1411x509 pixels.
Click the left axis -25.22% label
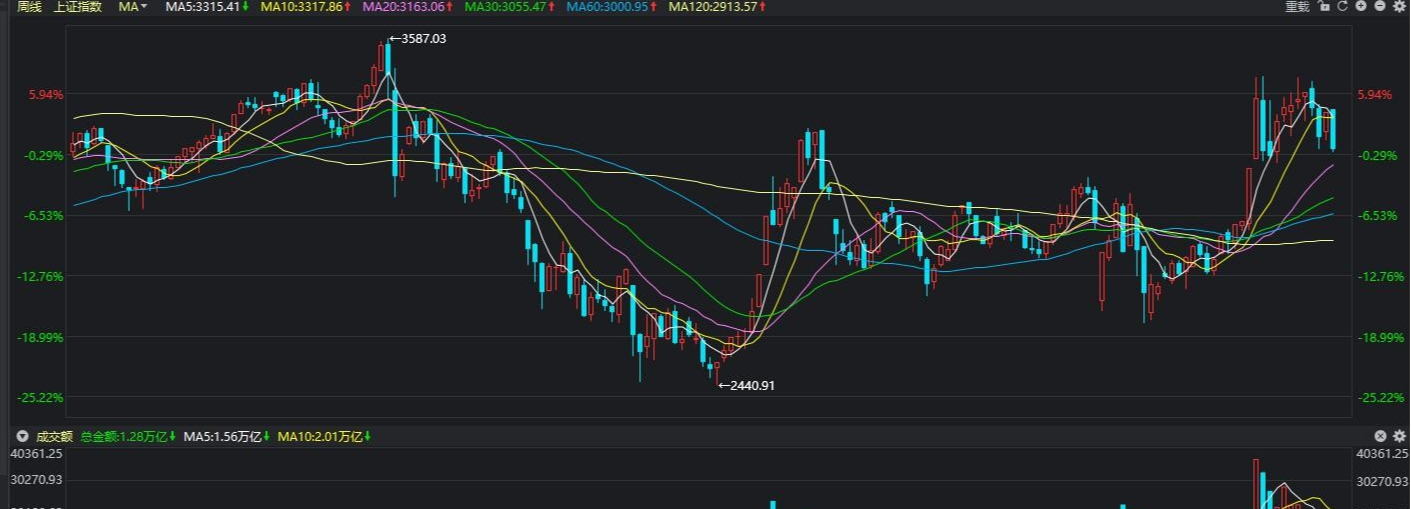(x=41, y=398)
